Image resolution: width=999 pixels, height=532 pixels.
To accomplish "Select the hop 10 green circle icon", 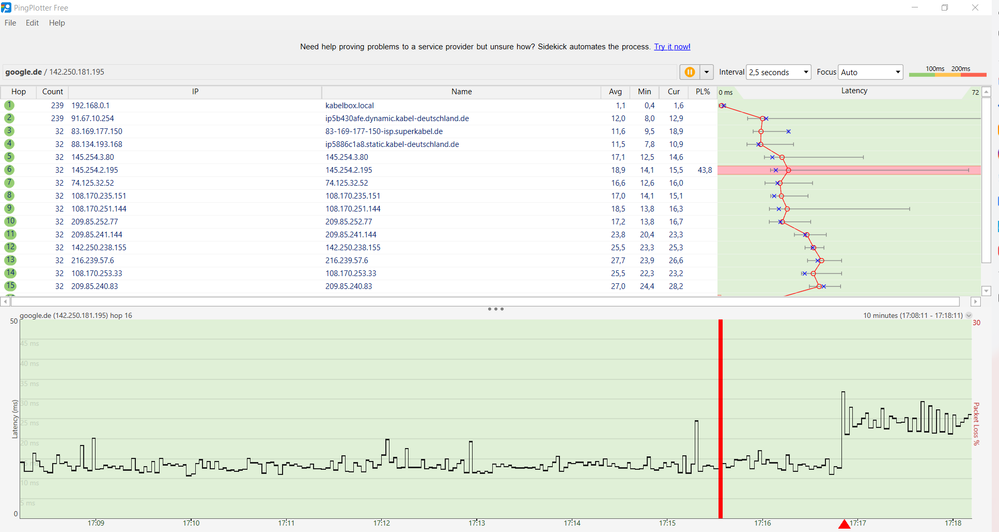I will (x=10, y=221).
